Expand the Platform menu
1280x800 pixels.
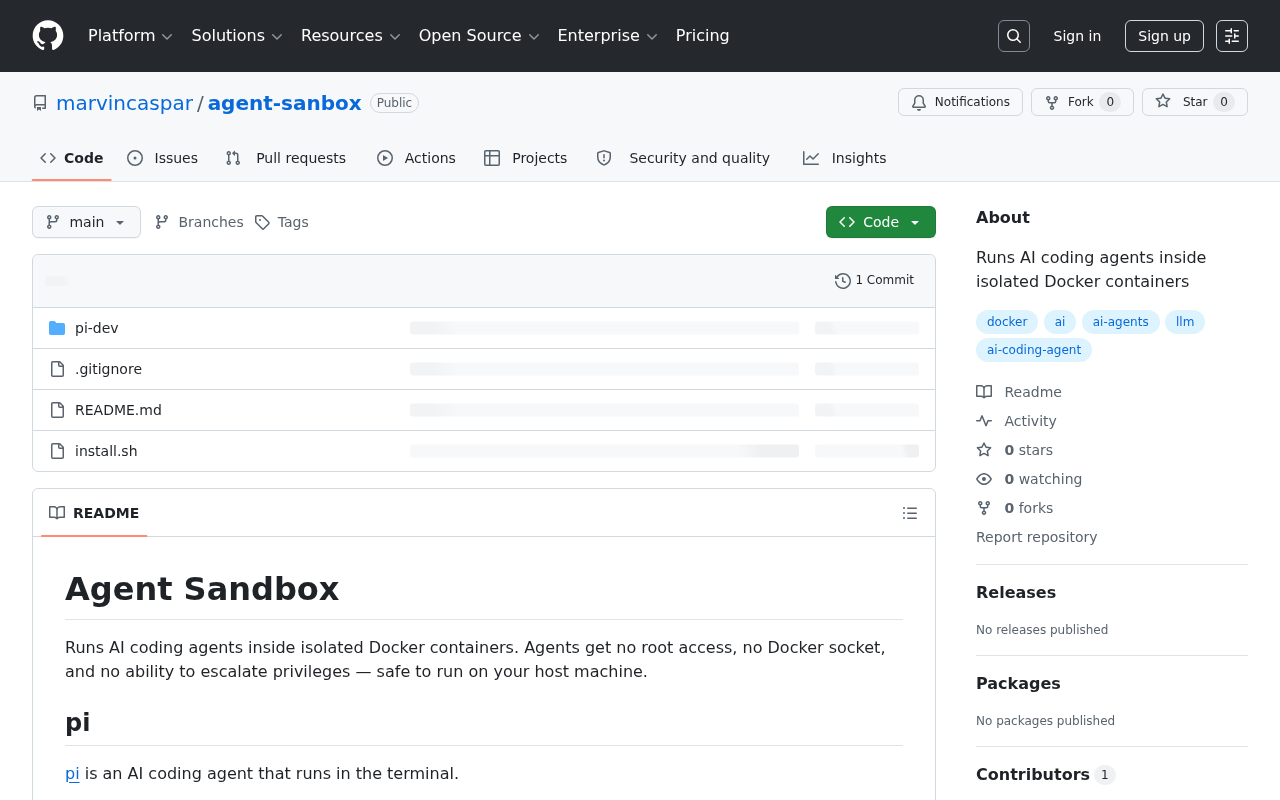pyautogui.click(x=130, y=36)
